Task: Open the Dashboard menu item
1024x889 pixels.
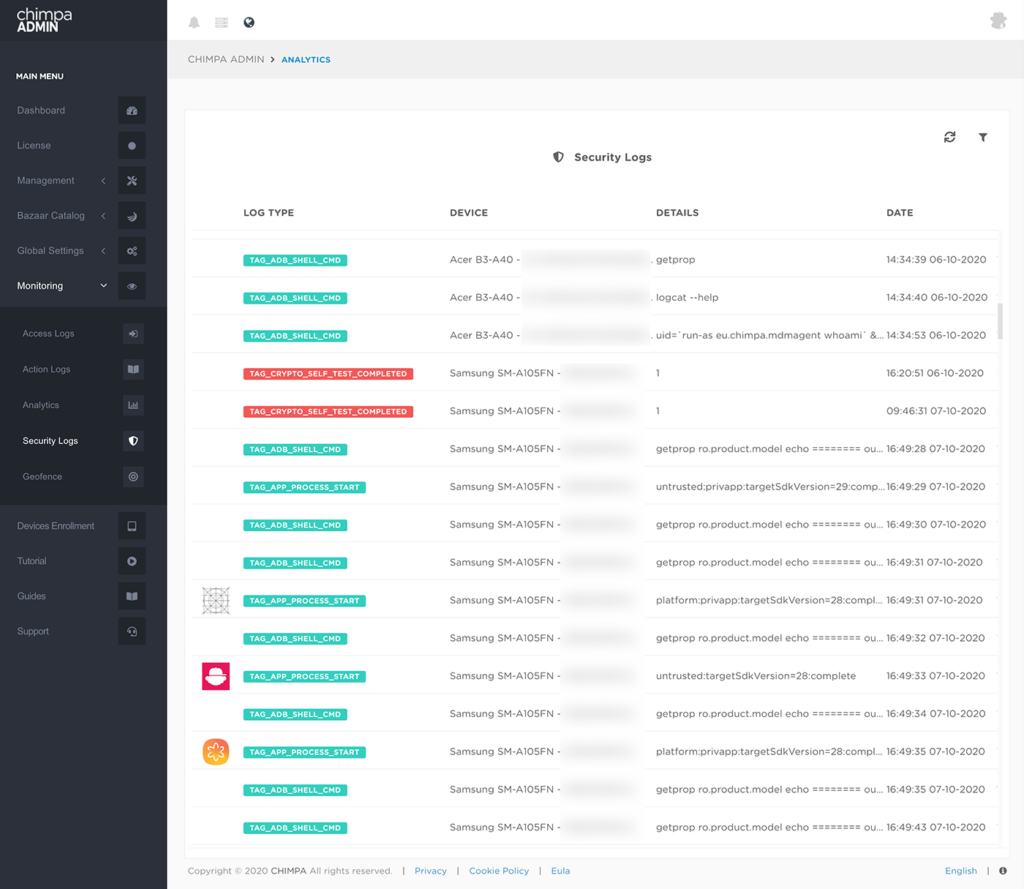Action: click(41, 110)
